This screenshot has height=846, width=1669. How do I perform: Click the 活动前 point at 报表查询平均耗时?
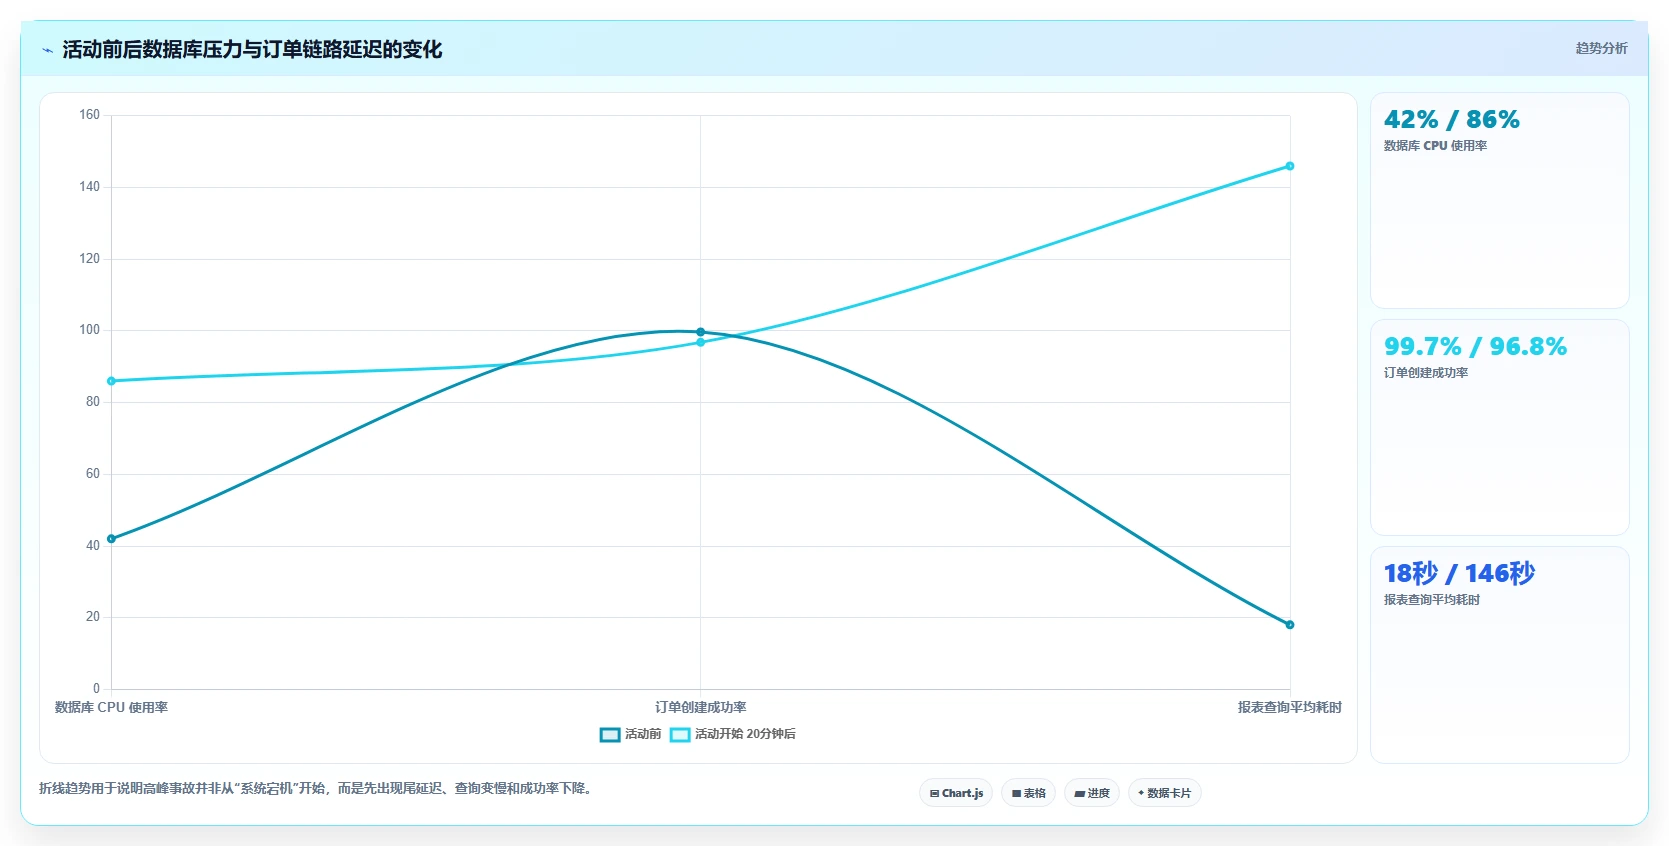click(x=1290, y=625)
